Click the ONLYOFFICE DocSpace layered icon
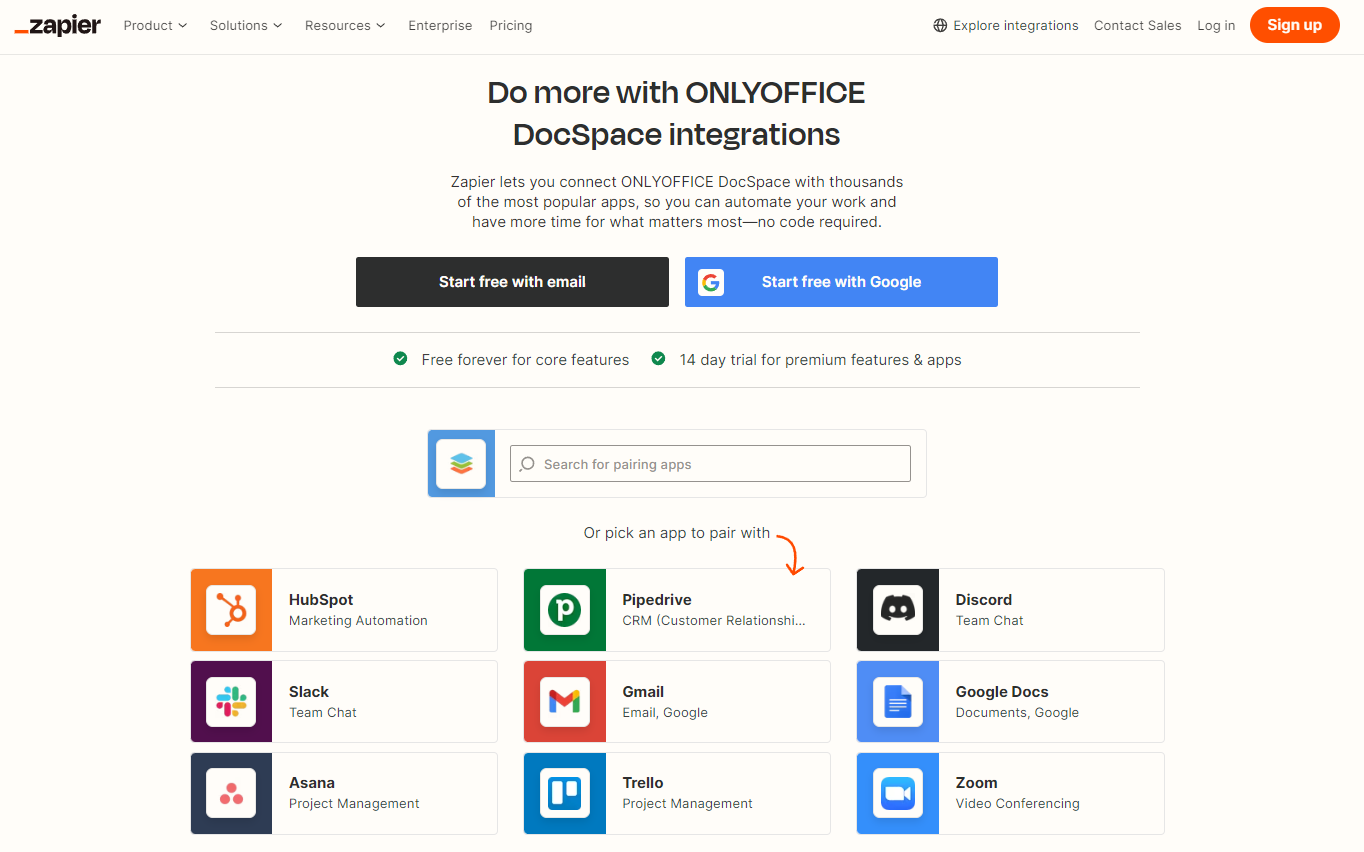 (x=461, y=464)
